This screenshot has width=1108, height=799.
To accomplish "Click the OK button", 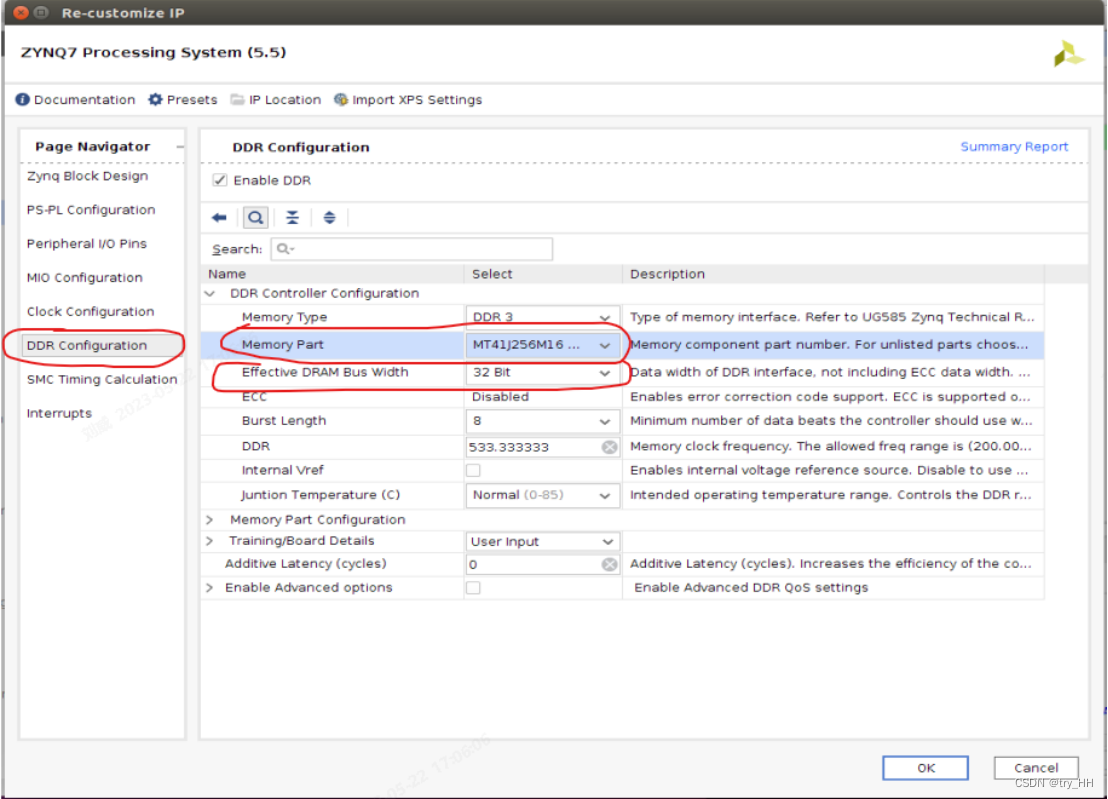I will pos(925,768).
